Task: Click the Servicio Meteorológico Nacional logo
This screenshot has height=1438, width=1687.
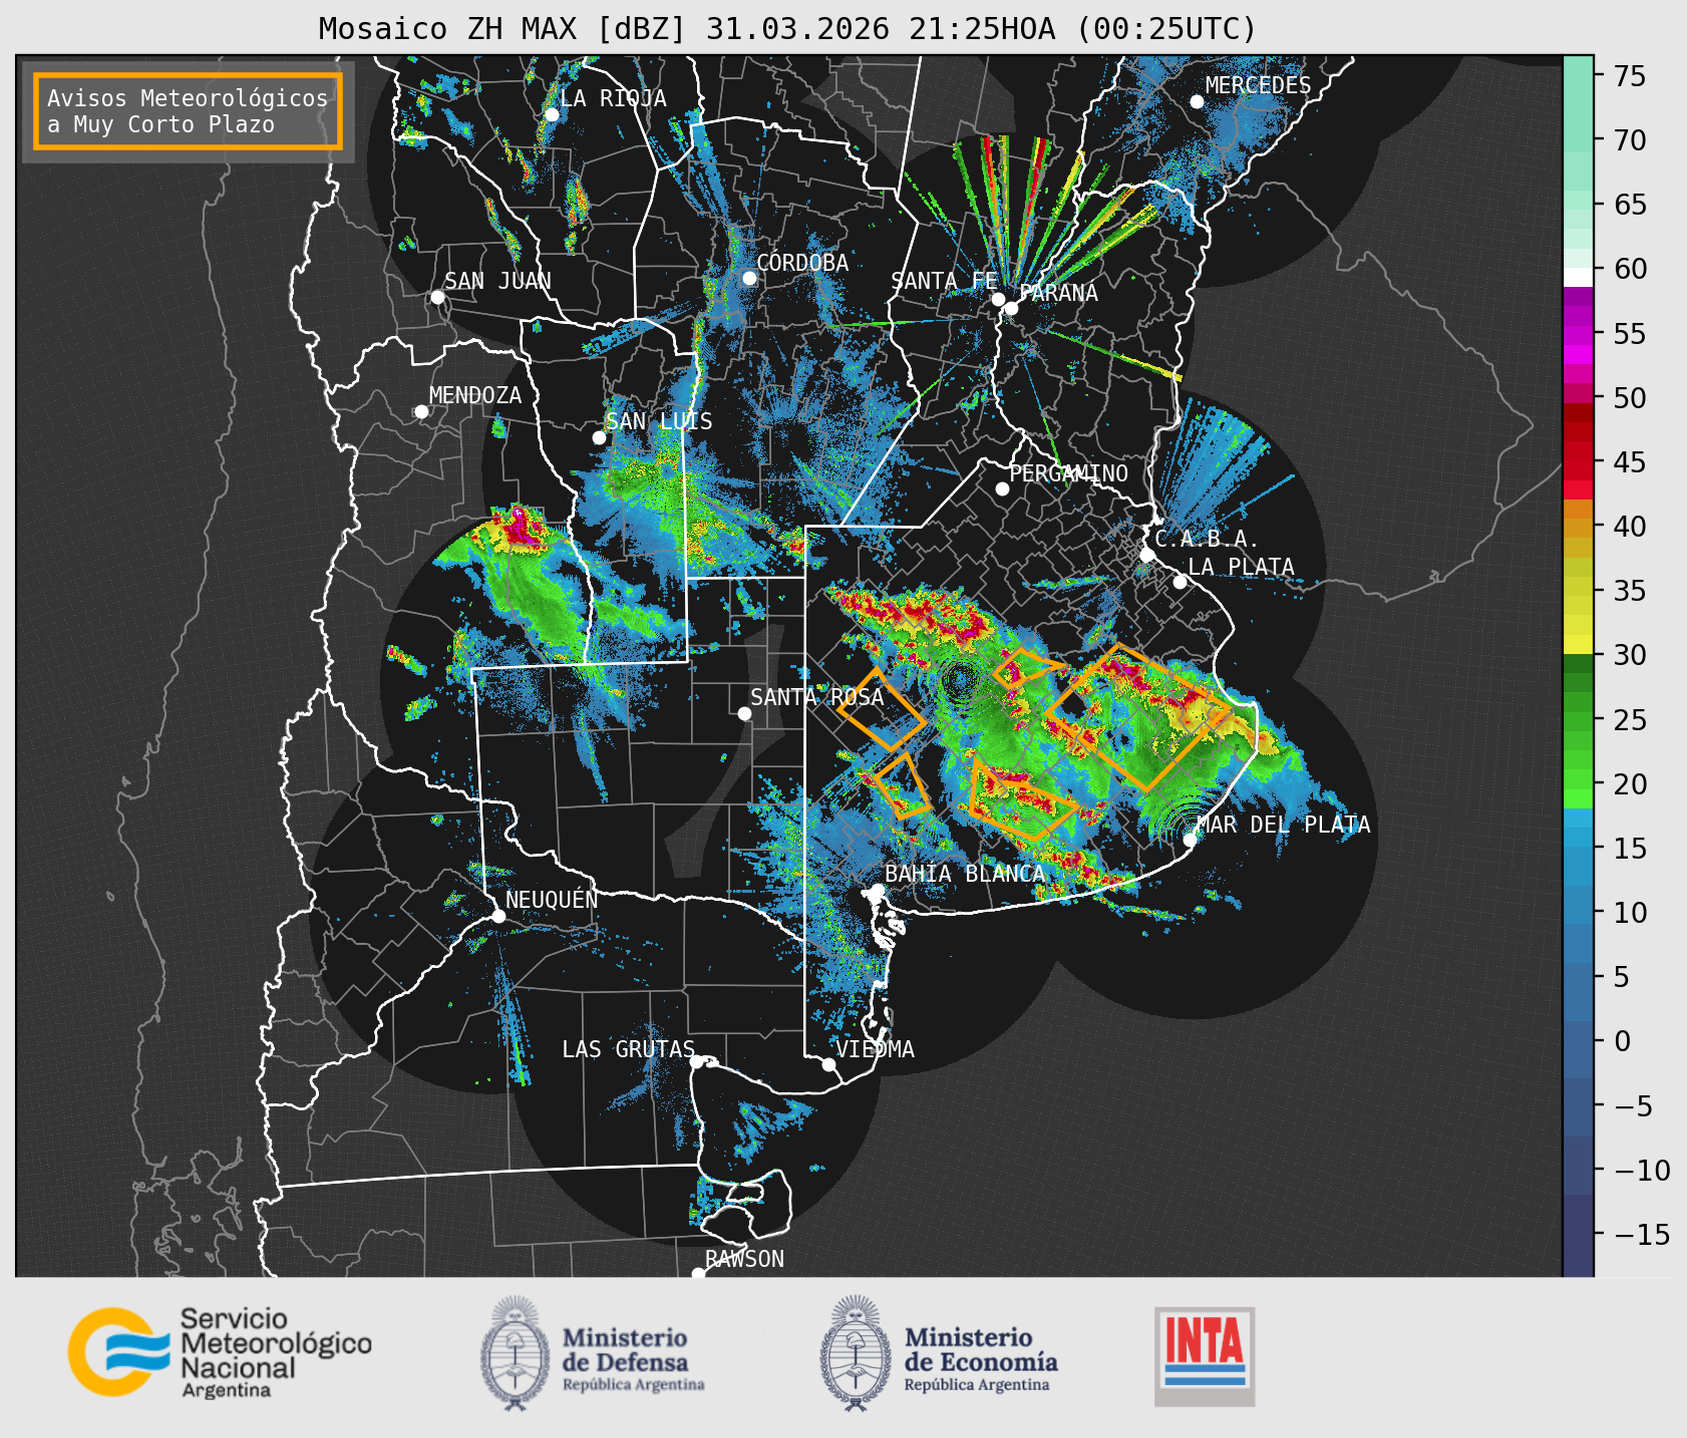Action: click(220, 1352)
